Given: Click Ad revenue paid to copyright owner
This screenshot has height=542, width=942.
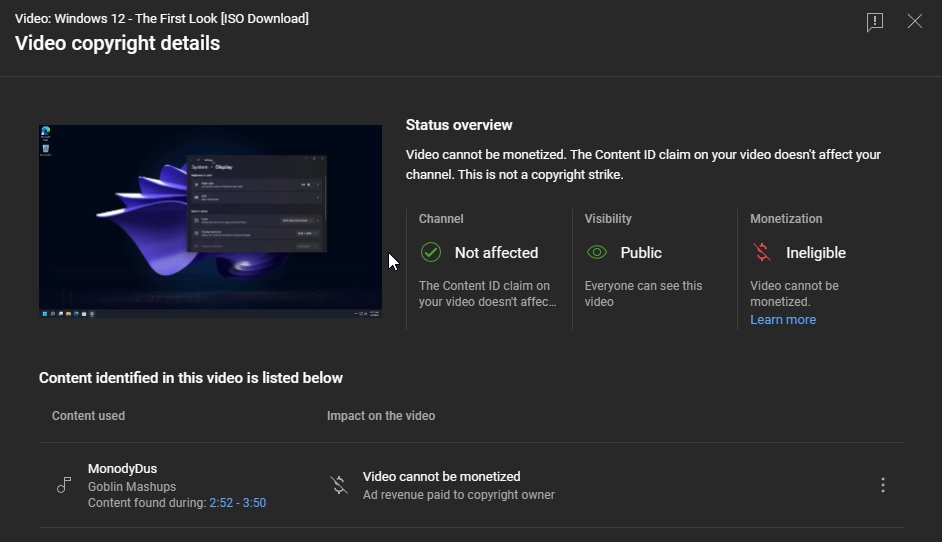Looking at the screenshot, I should coord(458,495).
